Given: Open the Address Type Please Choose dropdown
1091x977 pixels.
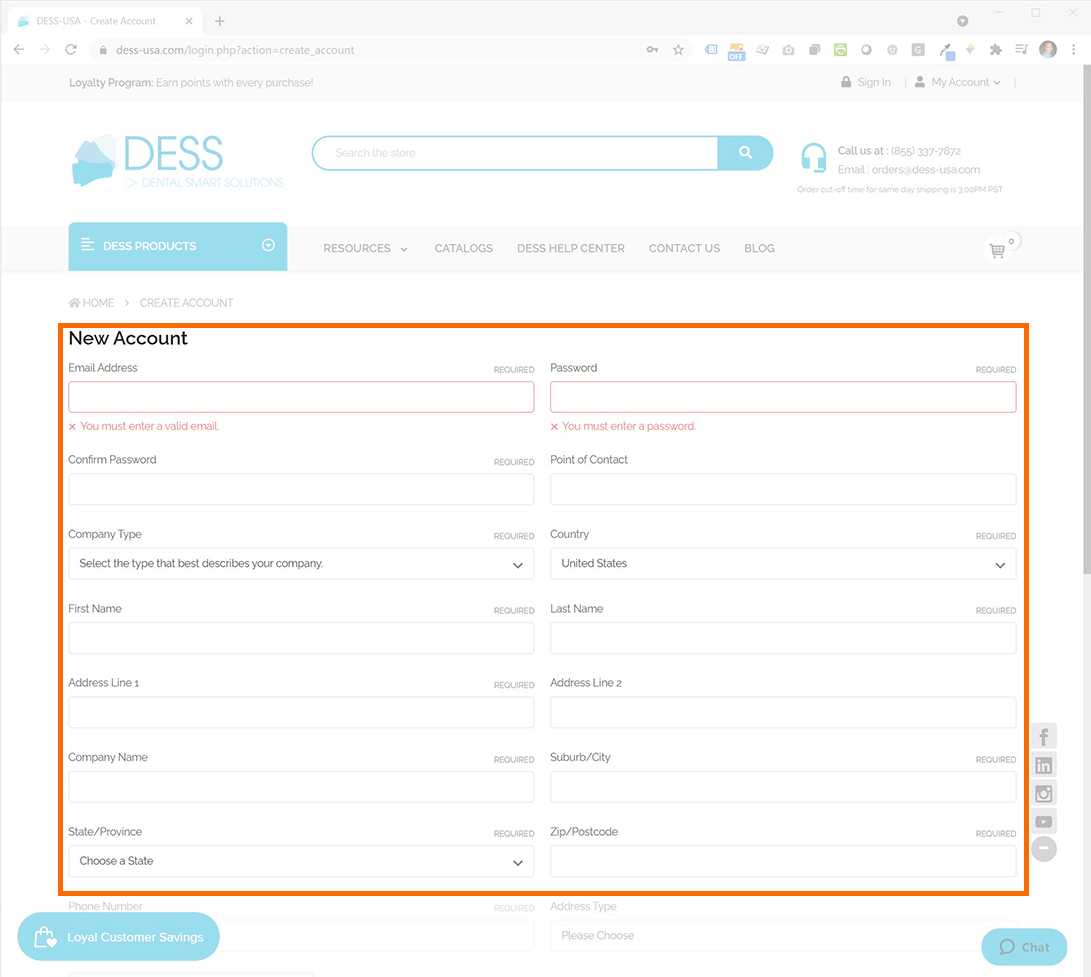Looking at the screenshot, I should tap(783, 936).
